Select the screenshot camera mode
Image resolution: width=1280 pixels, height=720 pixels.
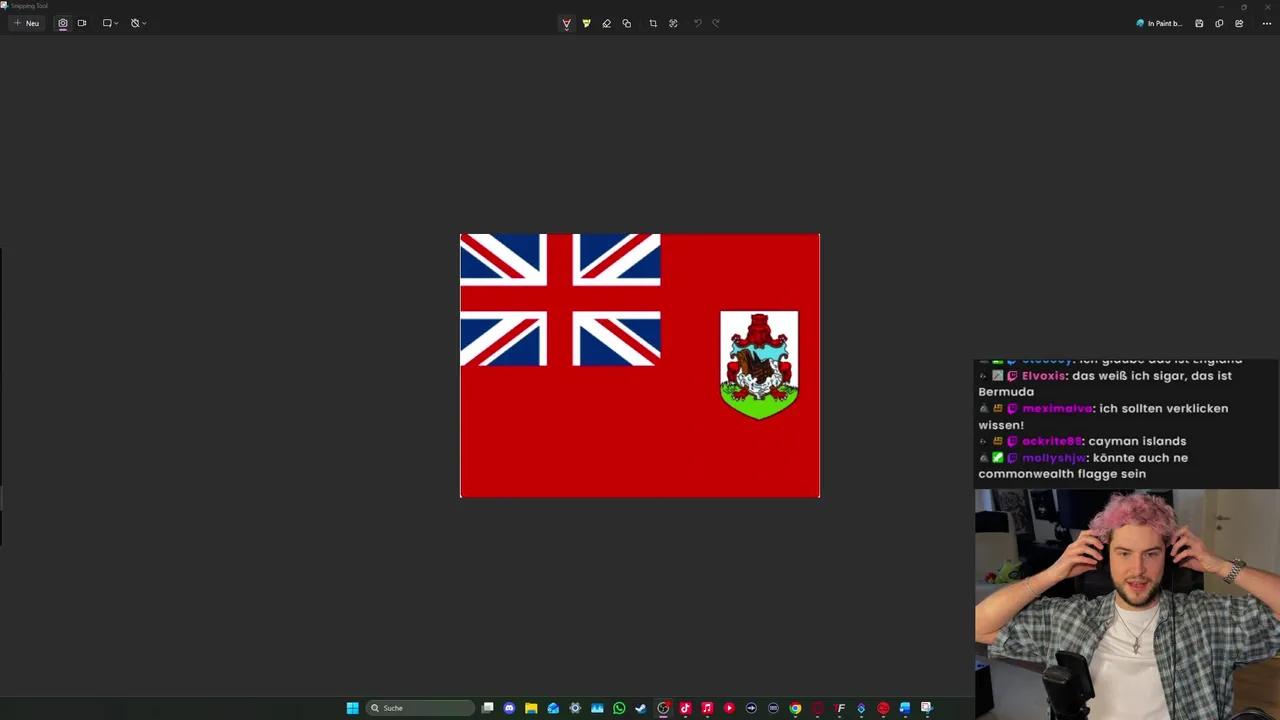coord(63,23)
